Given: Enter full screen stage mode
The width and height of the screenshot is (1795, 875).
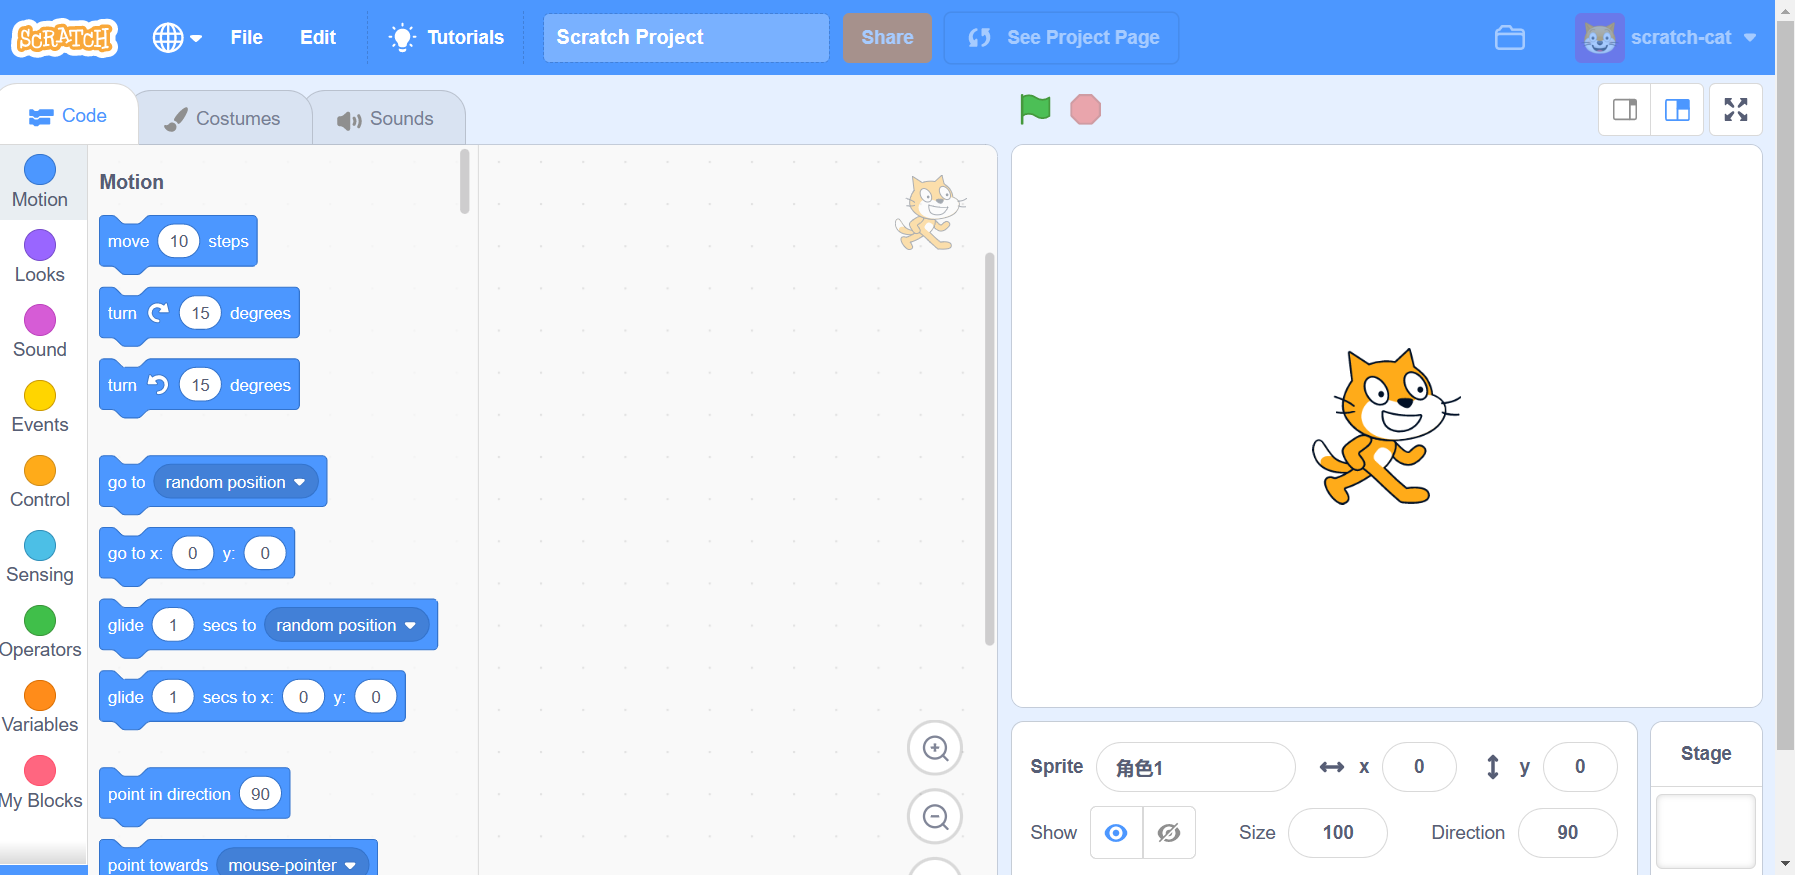Looking at the screenshot, I should pos(1736,110).
